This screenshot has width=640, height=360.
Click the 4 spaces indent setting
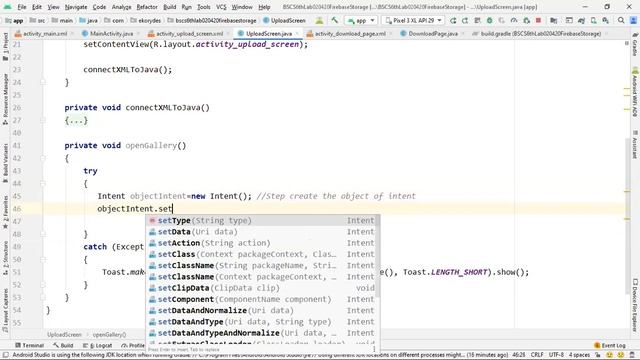coord(580,355)
